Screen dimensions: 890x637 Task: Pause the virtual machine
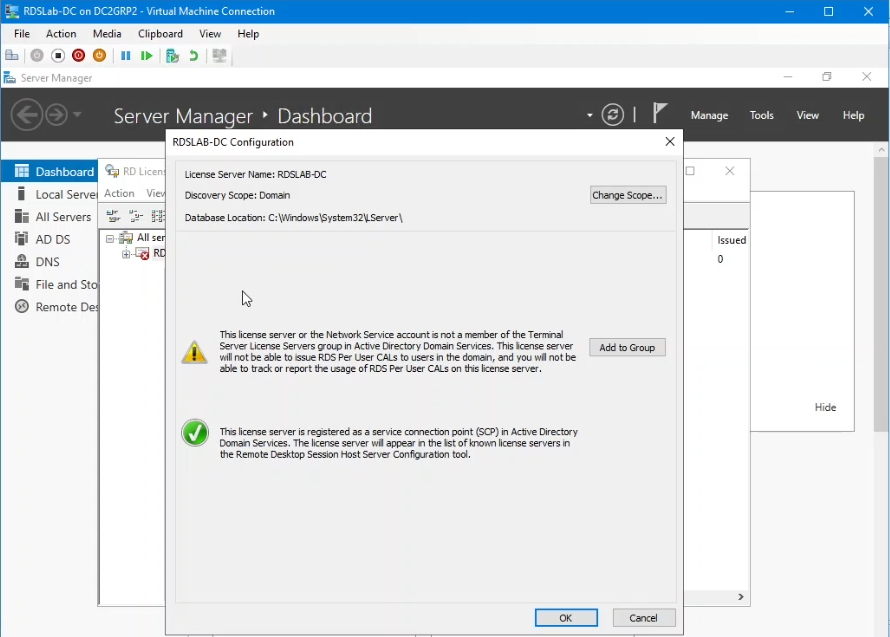tap(126, 56)
